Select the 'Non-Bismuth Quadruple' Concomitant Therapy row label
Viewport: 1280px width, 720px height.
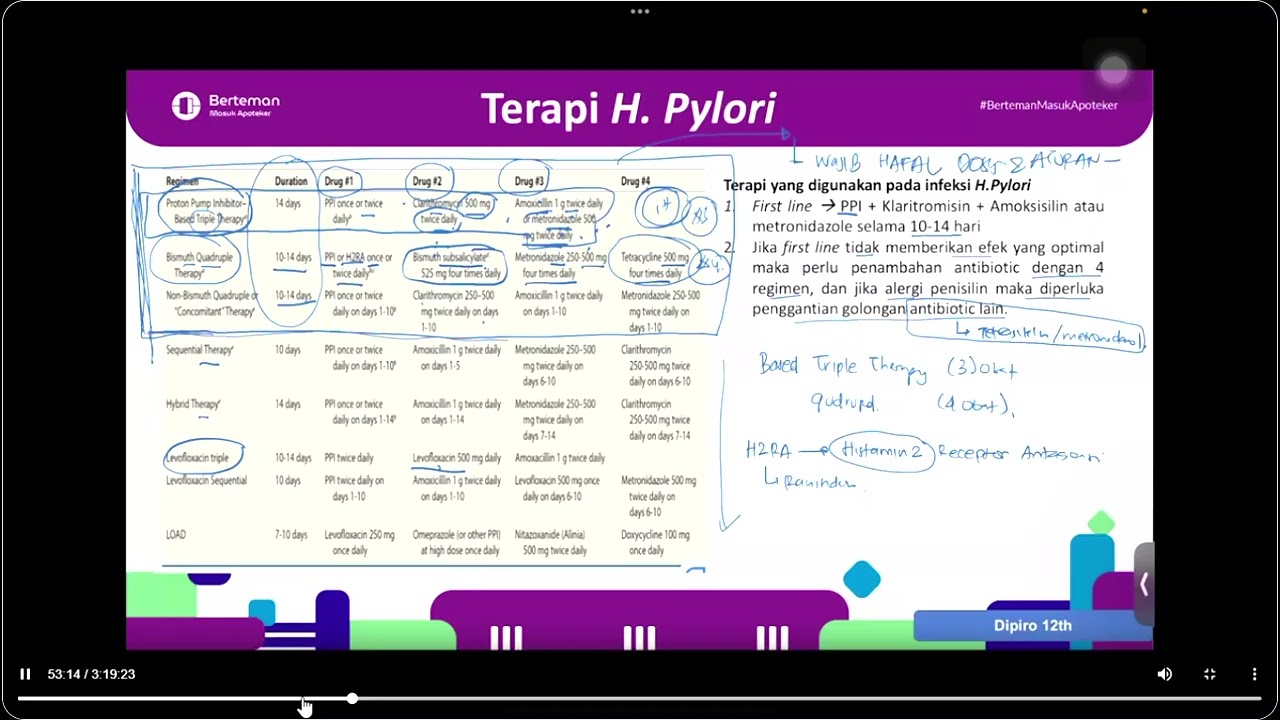(x=211, y=304)
